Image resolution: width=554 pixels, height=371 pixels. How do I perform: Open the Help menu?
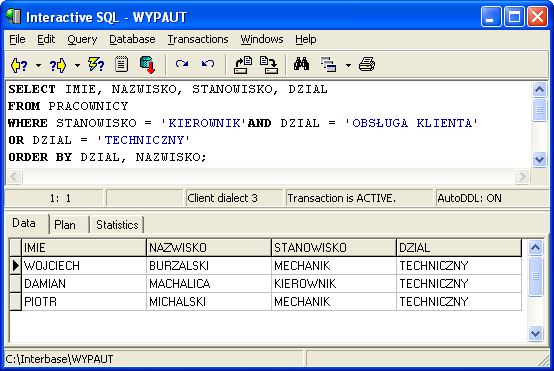coord(306,39)
